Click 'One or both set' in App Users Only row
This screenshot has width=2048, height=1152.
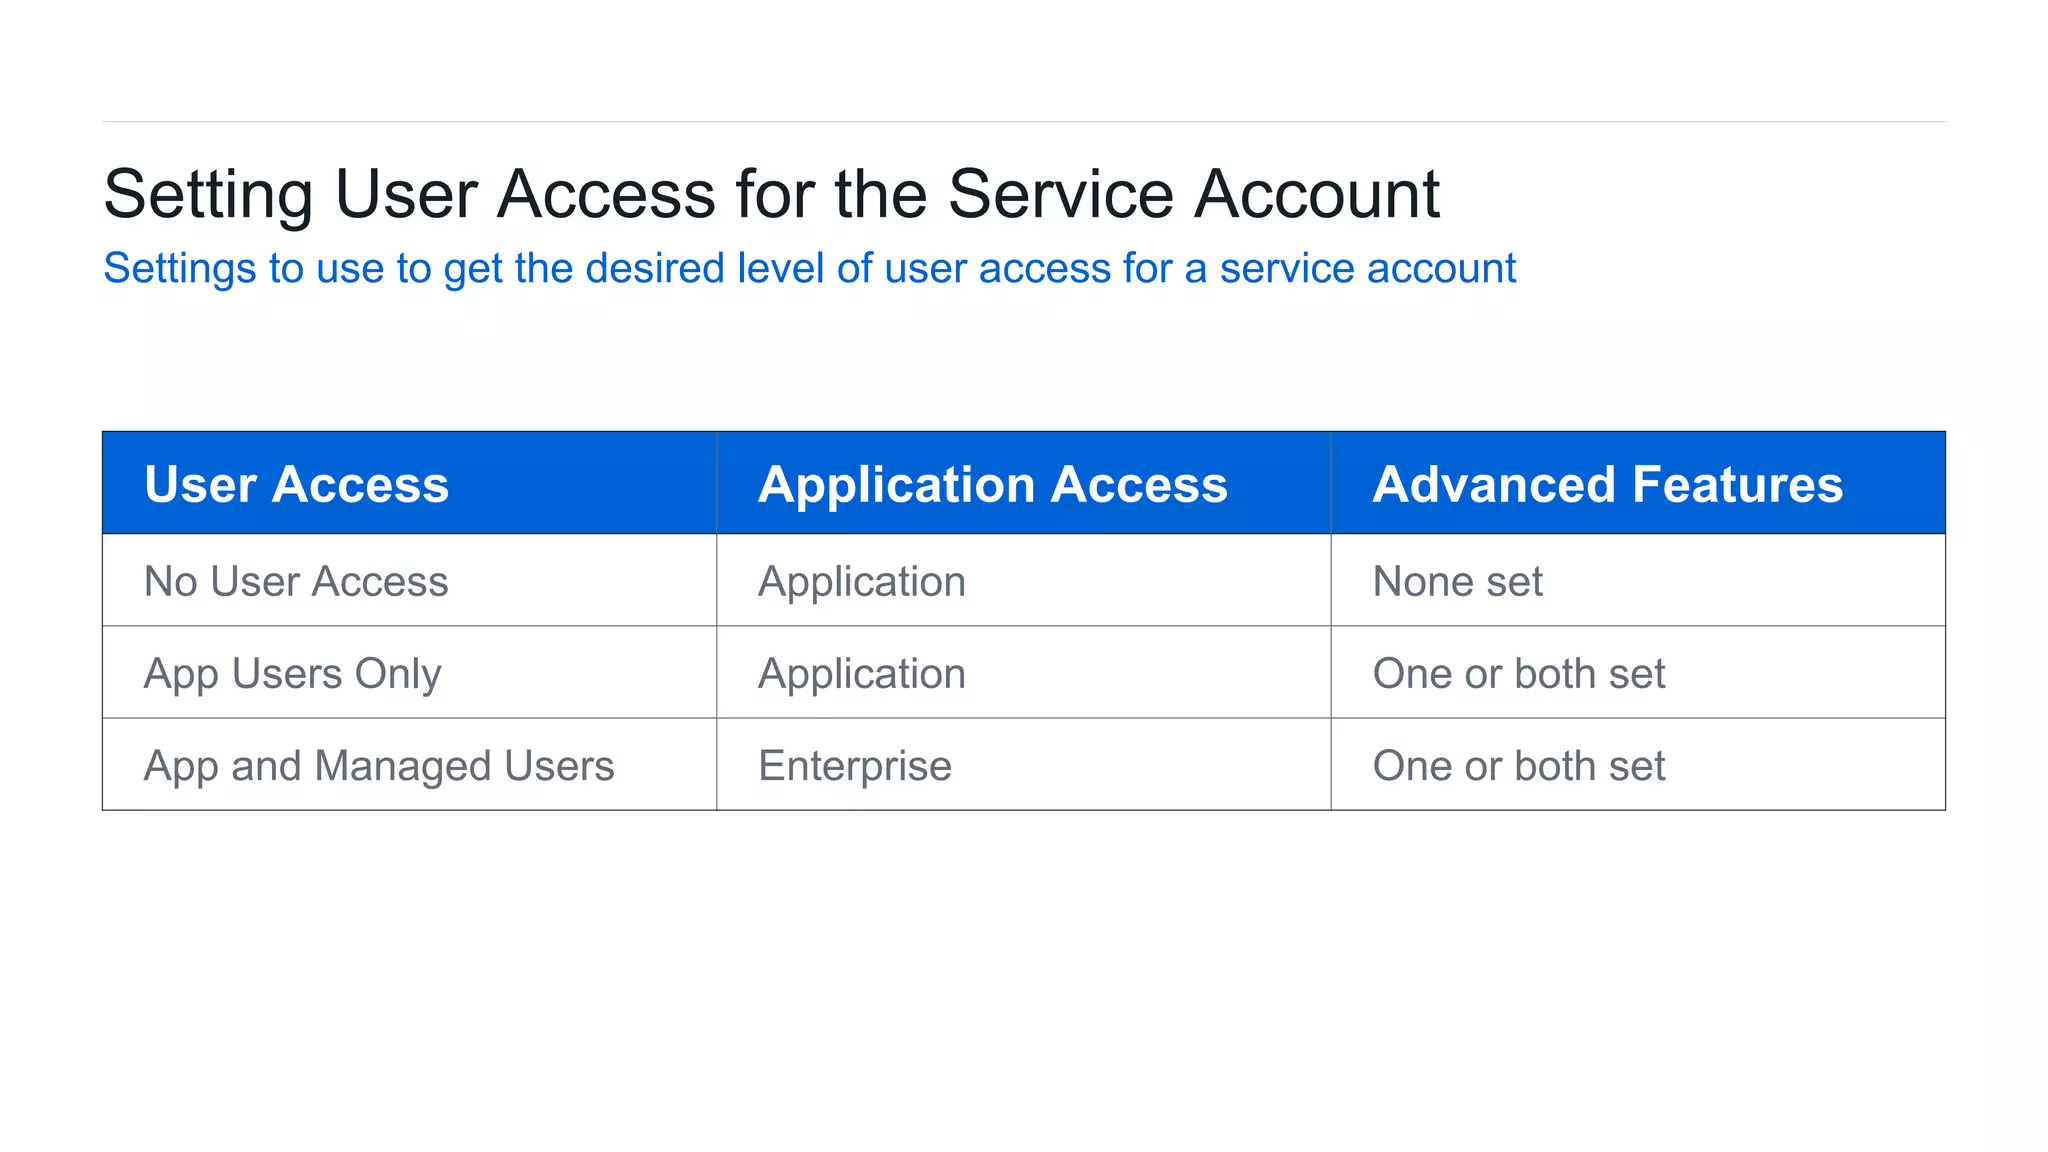(x=1638, y=672)
